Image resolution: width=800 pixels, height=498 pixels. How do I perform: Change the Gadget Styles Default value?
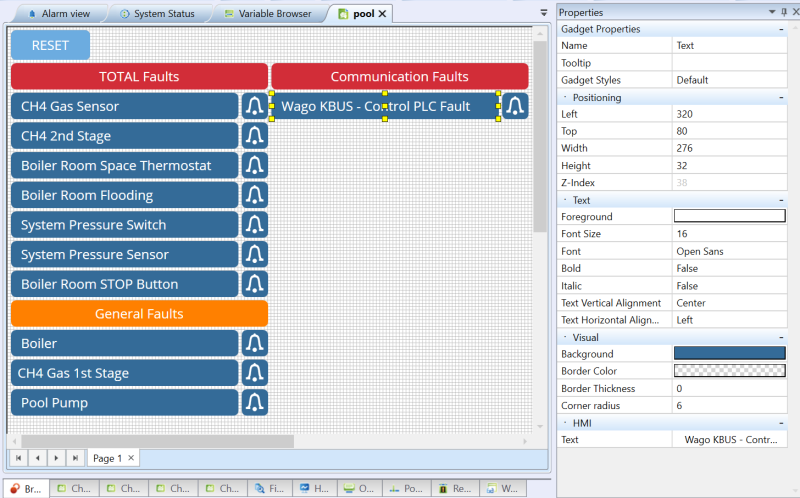[730, 80]
